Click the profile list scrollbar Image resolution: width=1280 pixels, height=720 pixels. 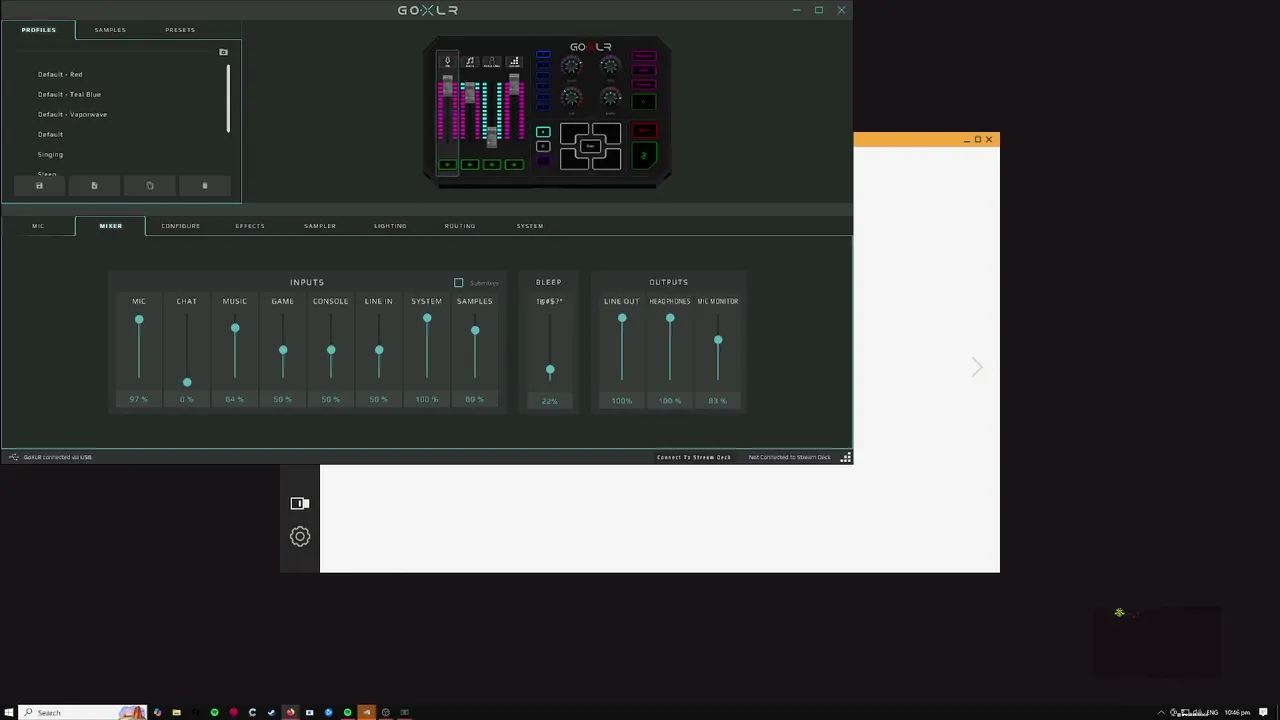[x=228, y=99]
